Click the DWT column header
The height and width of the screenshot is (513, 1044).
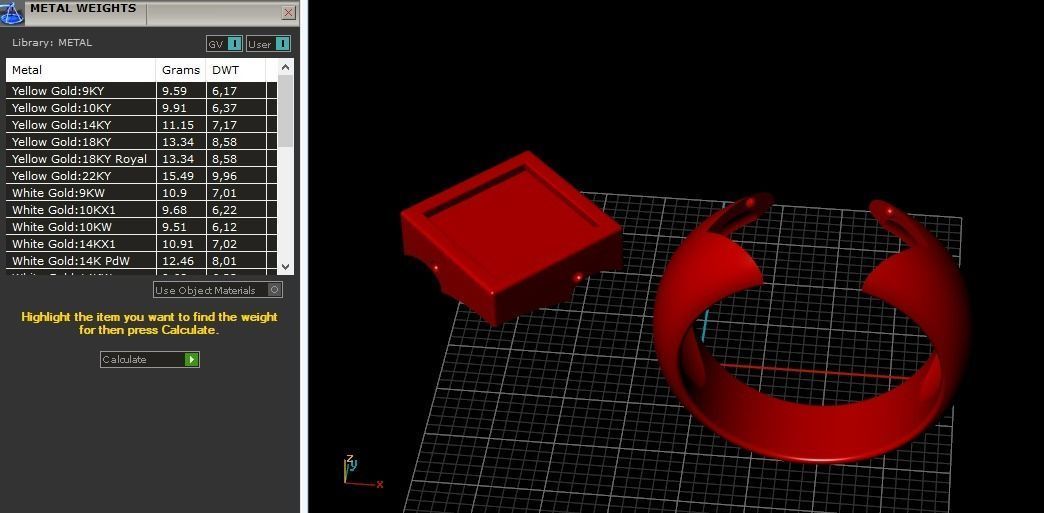pyautogui.click(x=236, y=70)
